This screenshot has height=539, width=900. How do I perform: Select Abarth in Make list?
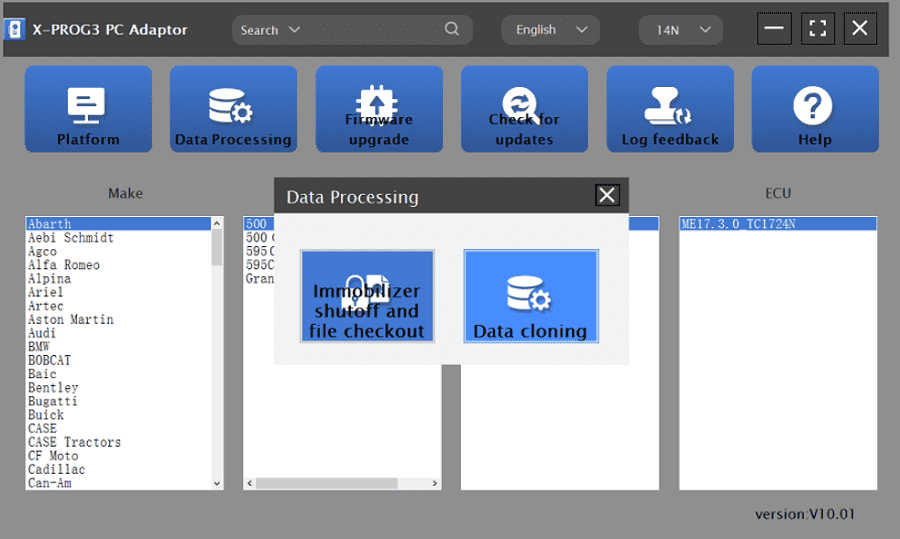118,224
